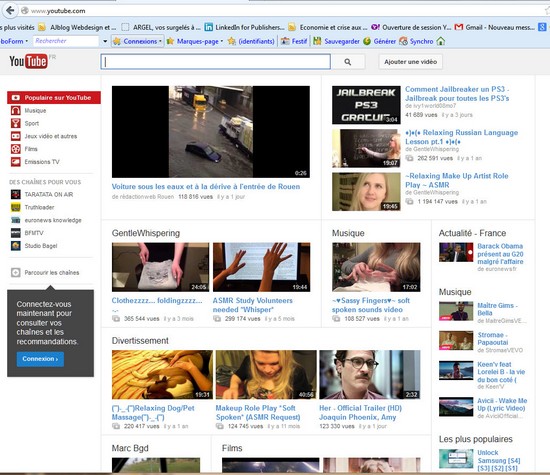This screenshot has height=475, width=550.
Task: Open the Makeup Role Play 40:56 thumbnail
Action: 266,374
